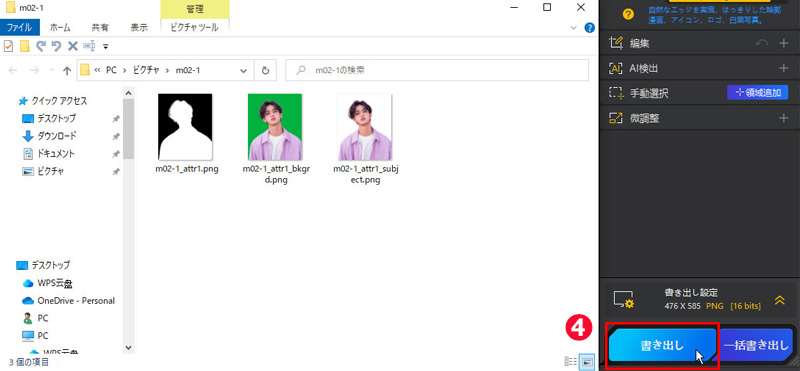Go up one folder level arrow
The width and height of the screenshot is (800, 371).
coord(66,71)
